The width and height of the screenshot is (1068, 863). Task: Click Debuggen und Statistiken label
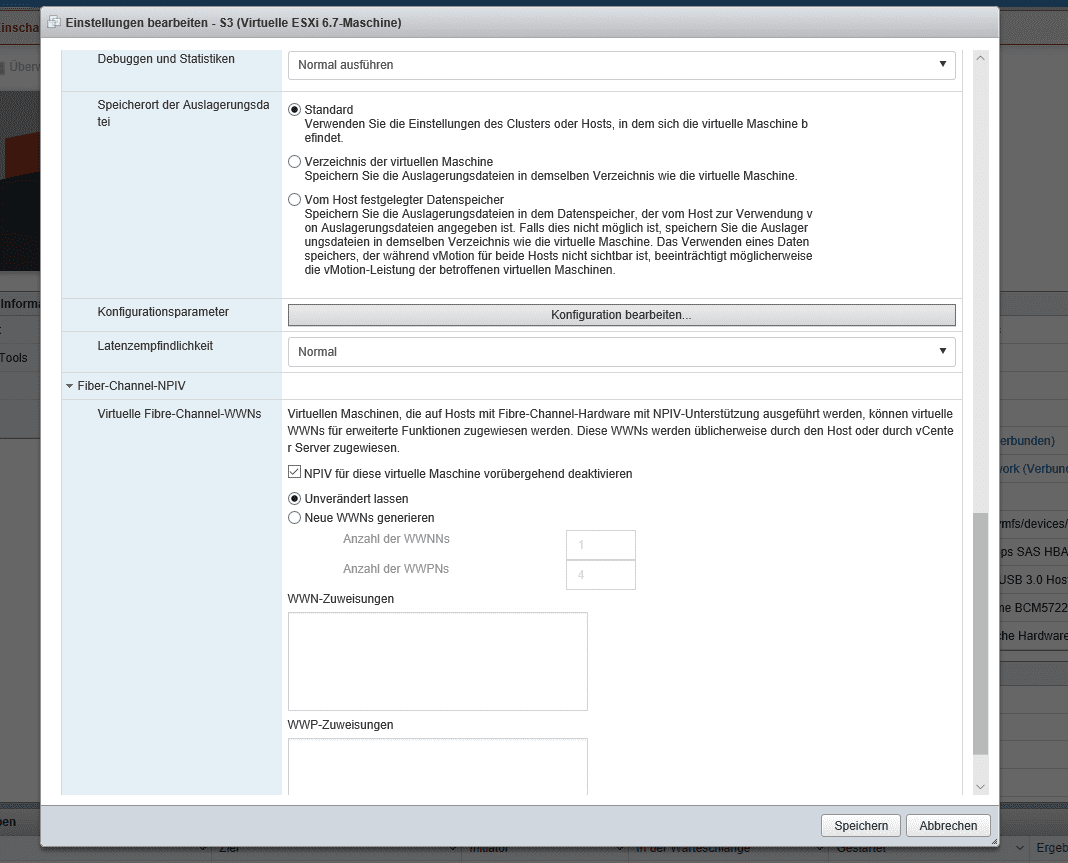166,59
